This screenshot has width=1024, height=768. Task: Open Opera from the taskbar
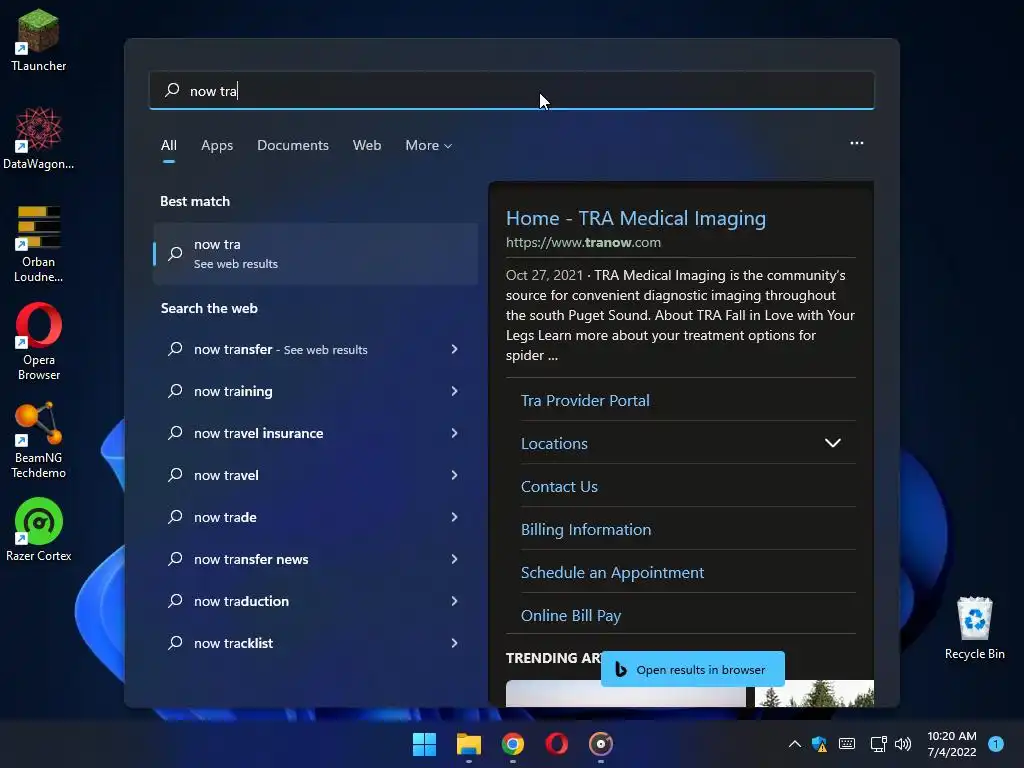click(x=556, y=744)
